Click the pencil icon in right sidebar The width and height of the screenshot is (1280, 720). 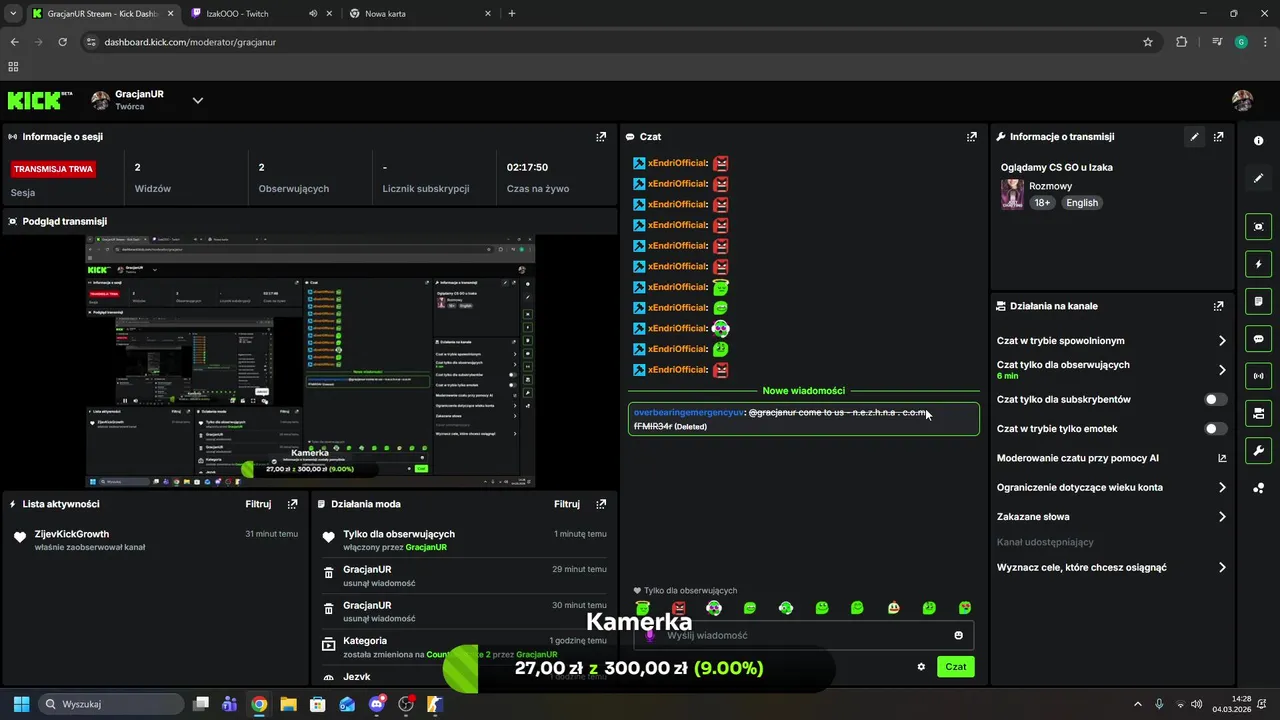pos(1258,178)
